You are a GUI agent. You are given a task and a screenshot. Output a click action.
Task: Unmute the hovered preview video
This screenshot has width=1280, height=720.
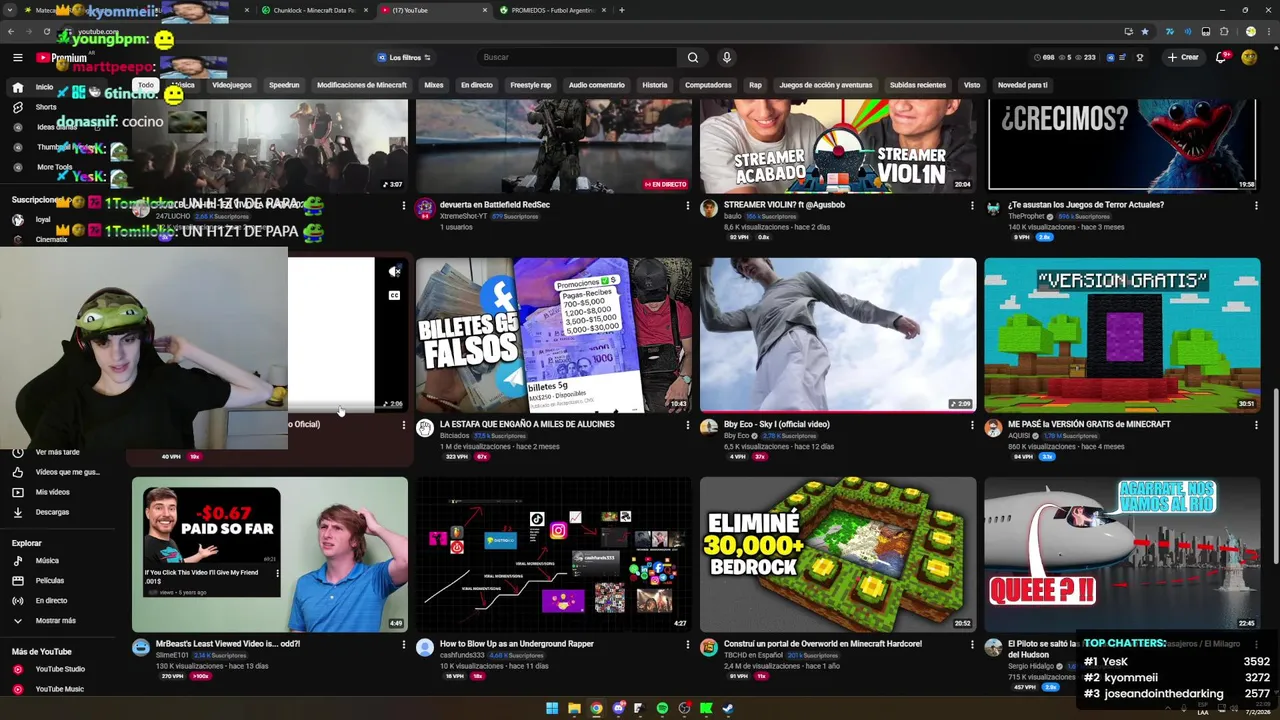pos(394,271)
